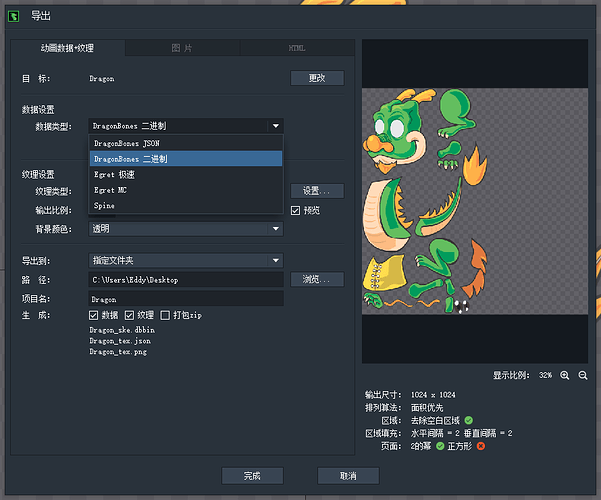Image resolution: width=601 pixels, height=500 pixels.
Task: Click green check icon beside 去除空白区域
Action: tap(469, 420)
